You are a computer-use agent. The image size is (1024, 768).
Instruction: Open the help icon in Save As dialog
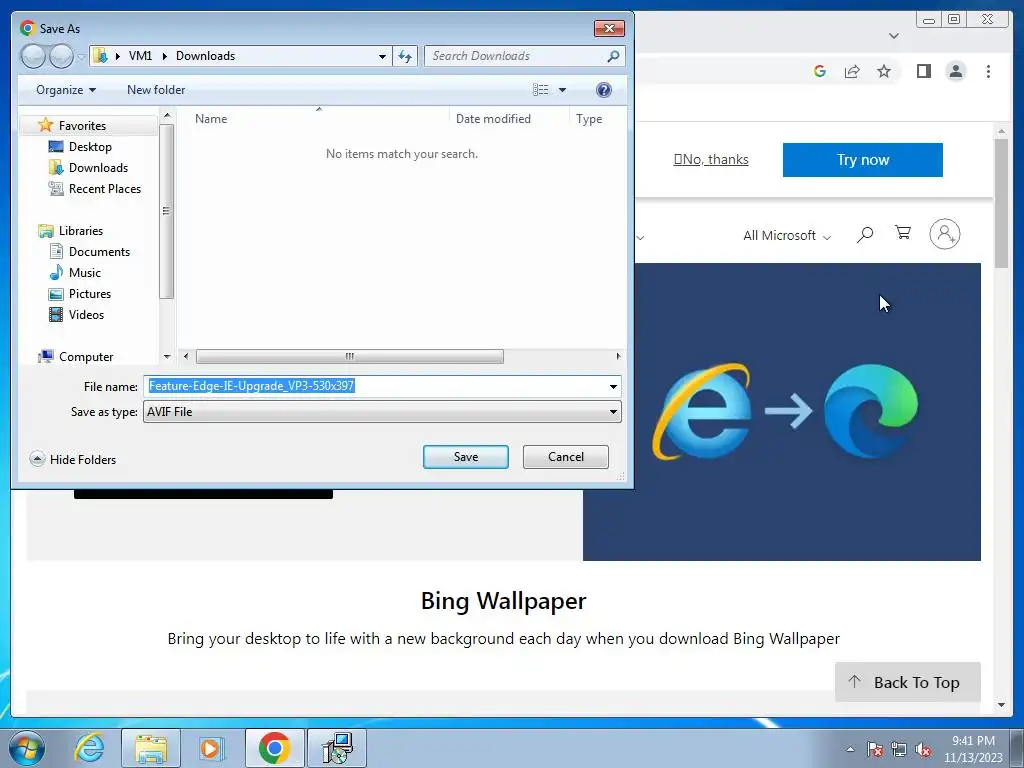604,89
